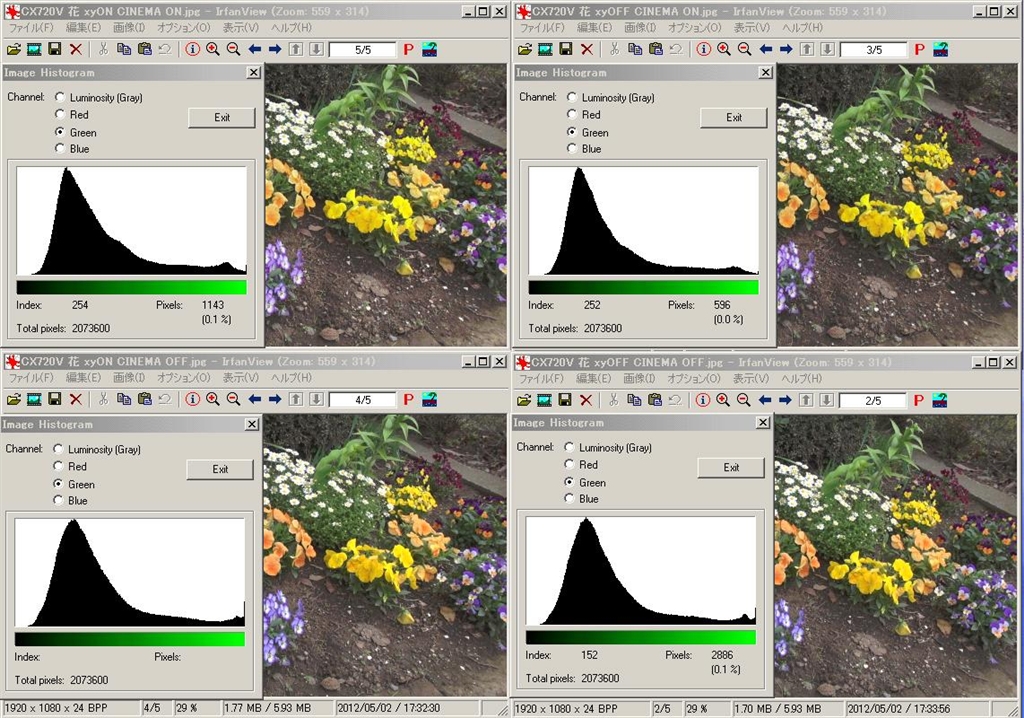Open オプション(O) menu in xyOFF CINEMA ON window
Viewport: 1024px width, 718px height.
pos(694,27)
